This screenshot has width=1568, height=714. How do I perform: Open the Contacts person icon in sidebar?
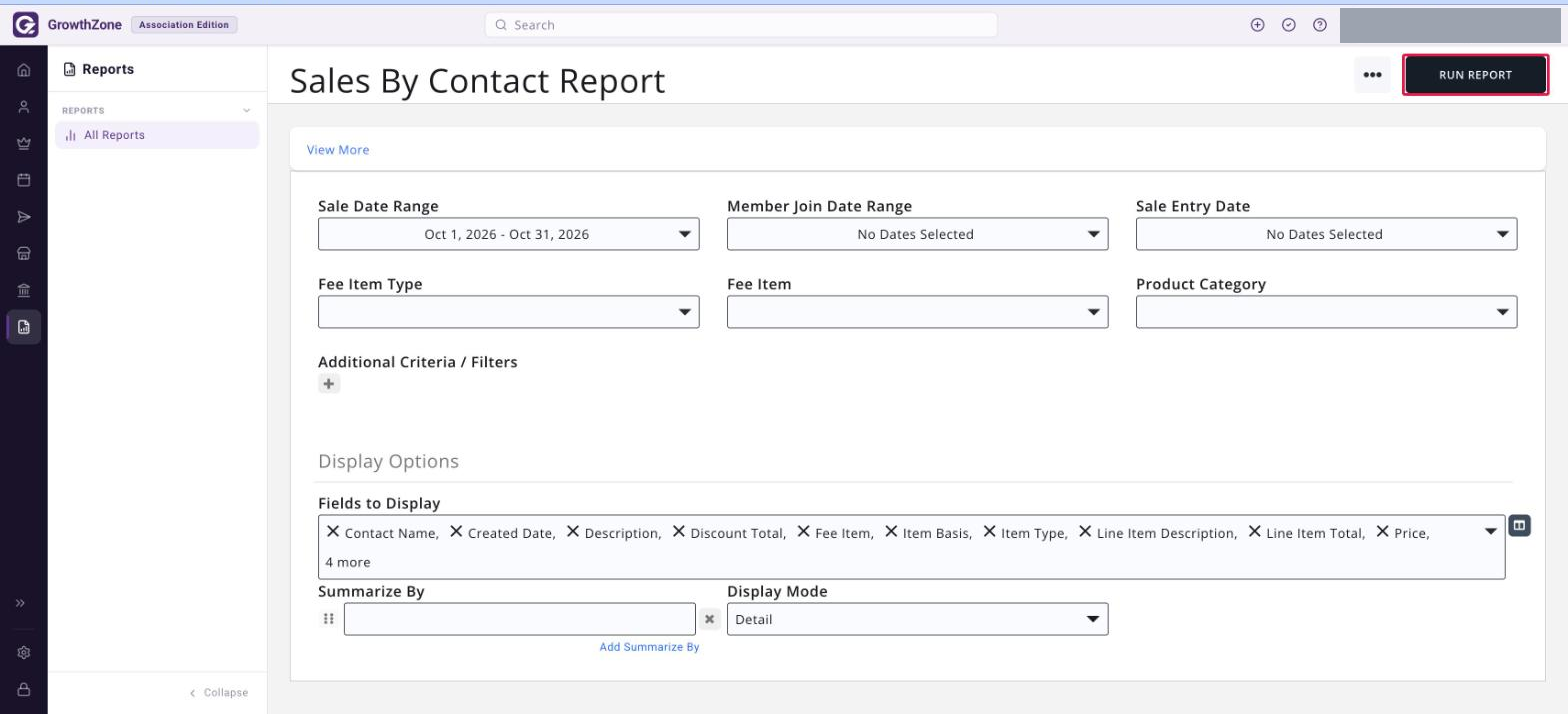(24, 106)
